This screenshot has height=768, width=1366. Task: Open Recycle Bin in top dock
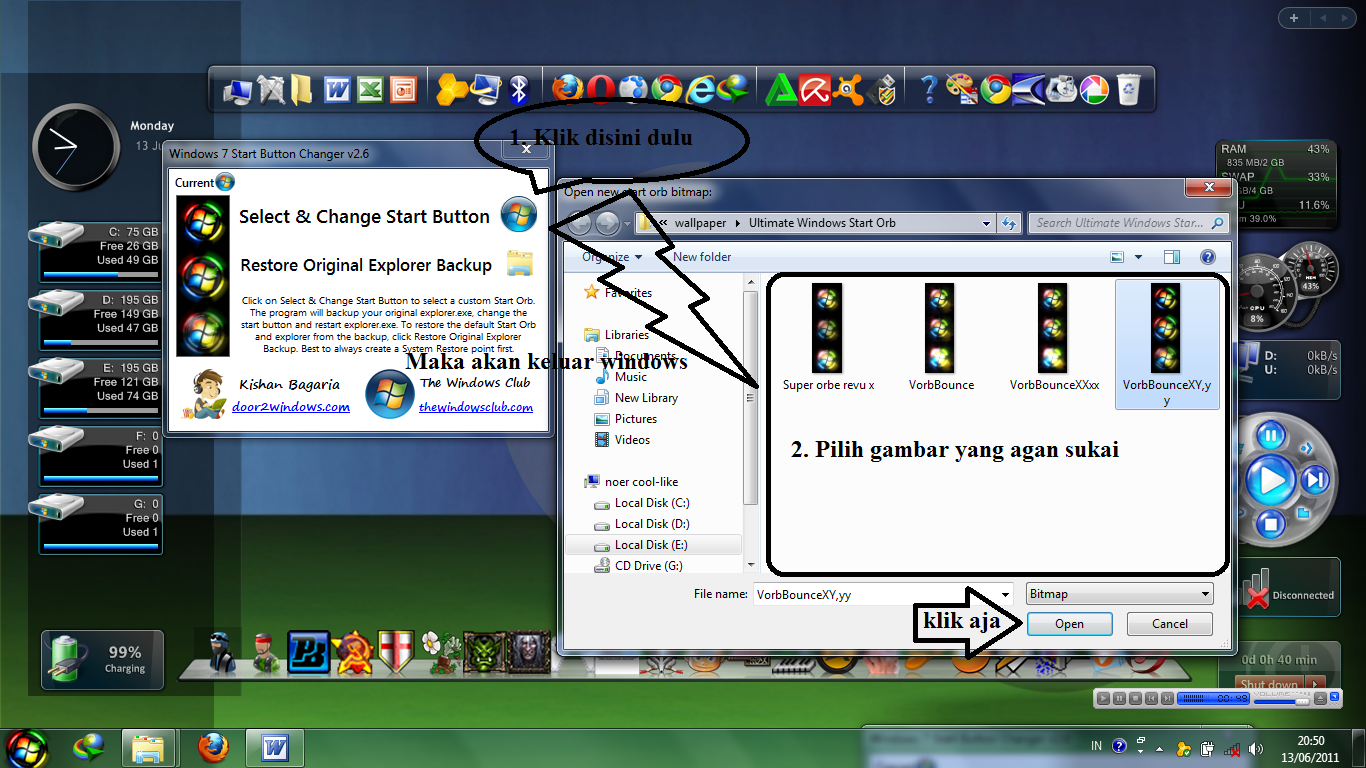[1128, 90]
